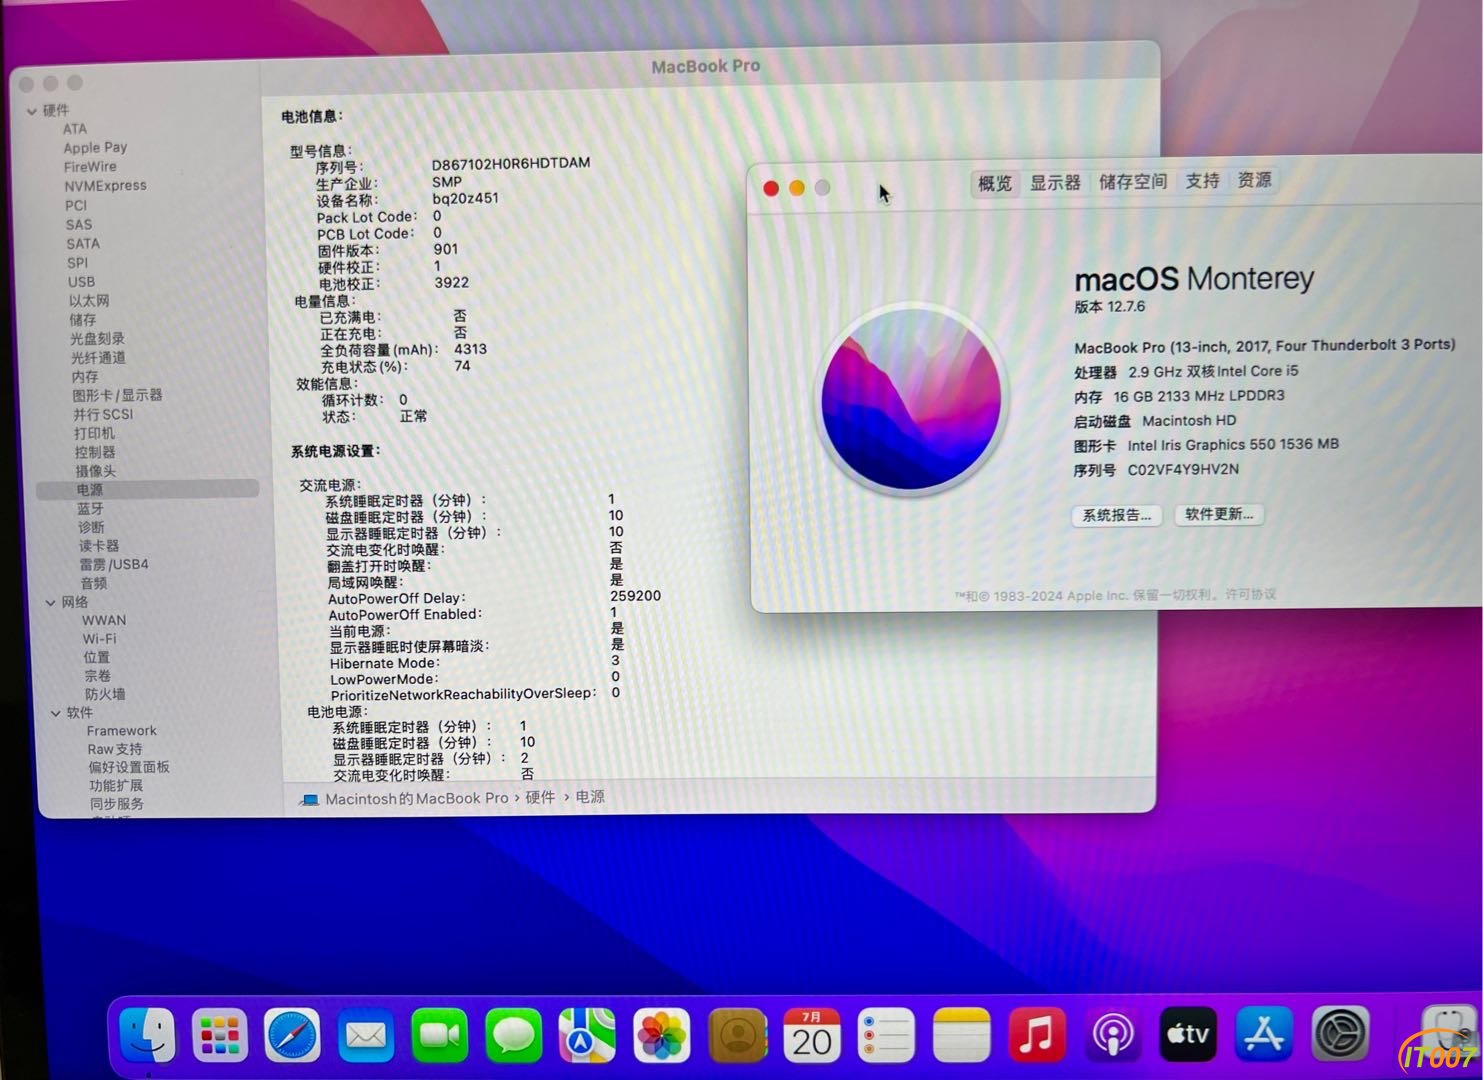Click the serial number C02VF4Y9HV2N
The image size is (1483, 1080).
[1183, 469]
